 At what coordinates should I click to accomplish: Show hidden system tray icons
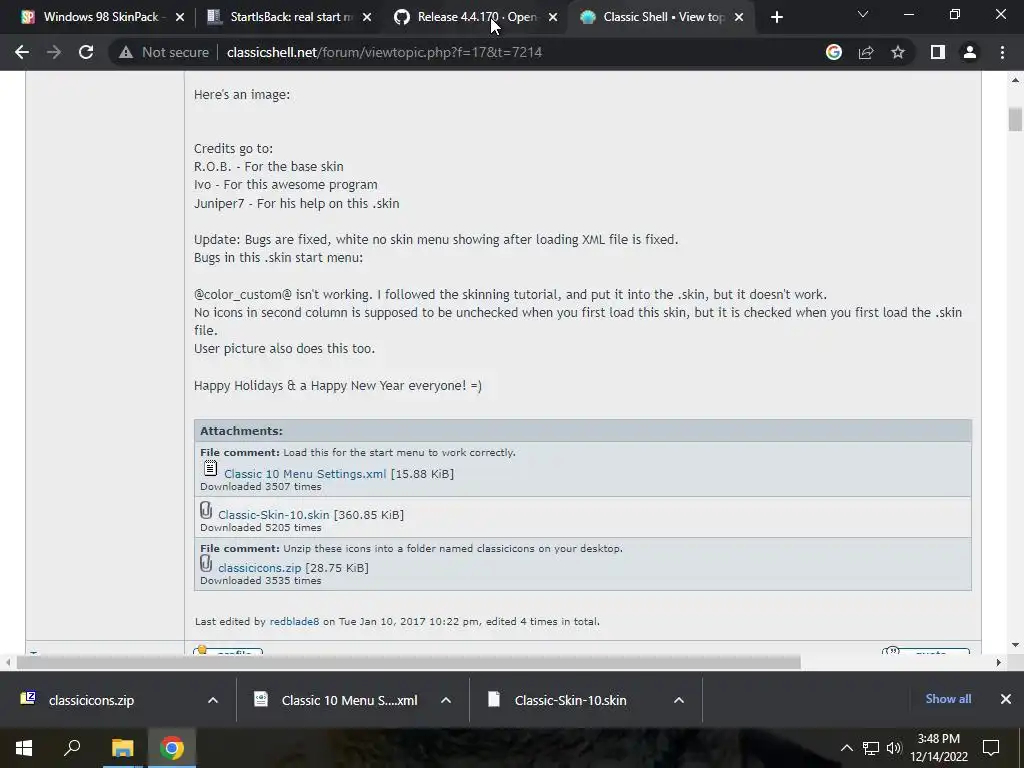coord(846,748)
